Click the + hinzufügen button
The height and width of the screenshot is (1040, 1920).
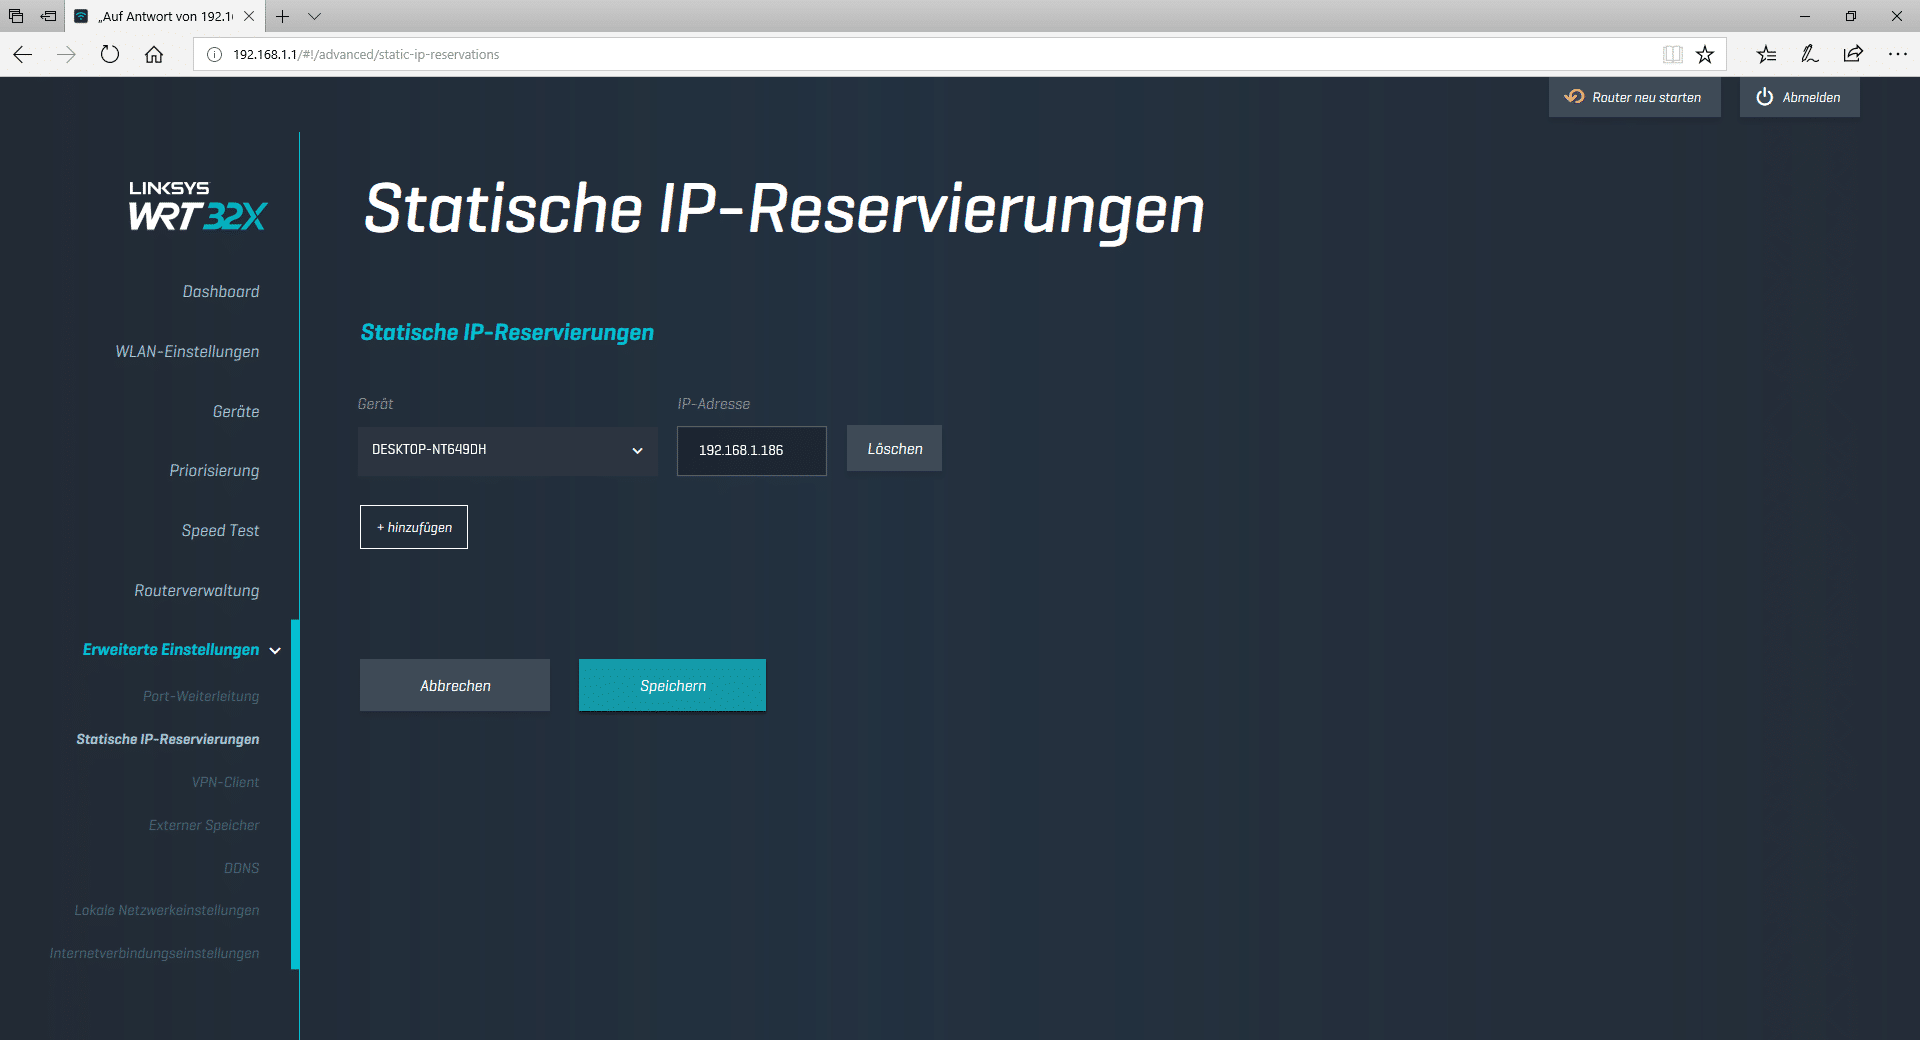(414, 527)
